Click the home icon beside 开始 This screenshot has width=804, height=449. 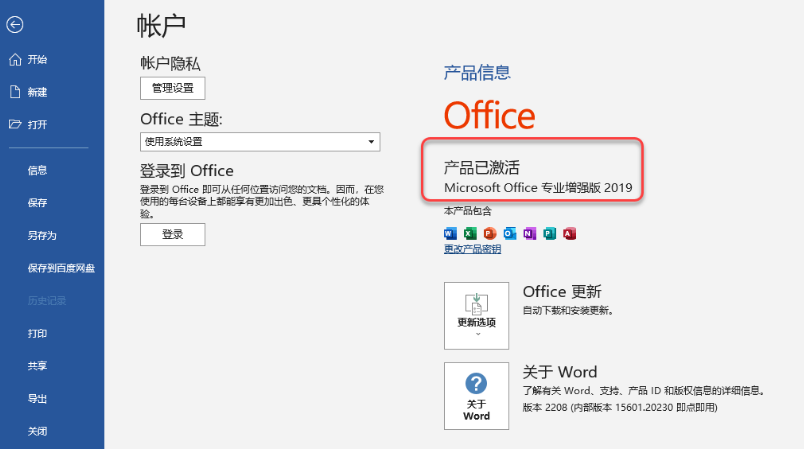coord(15,59)
